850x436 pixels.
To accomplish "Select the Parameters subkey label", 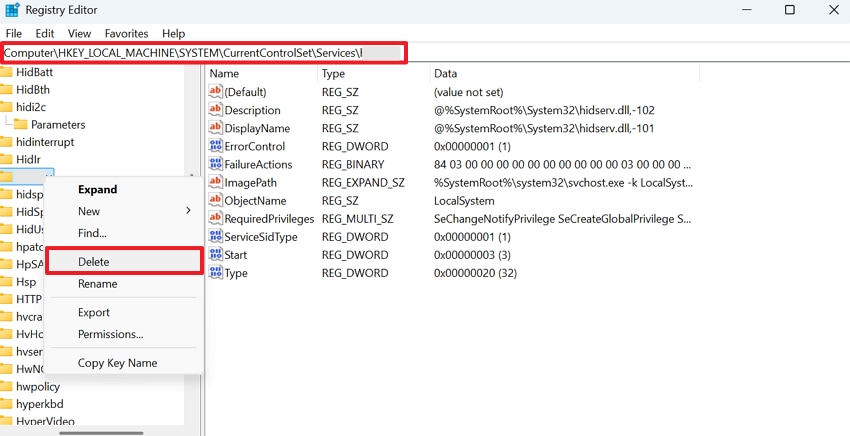I will 58,125.
